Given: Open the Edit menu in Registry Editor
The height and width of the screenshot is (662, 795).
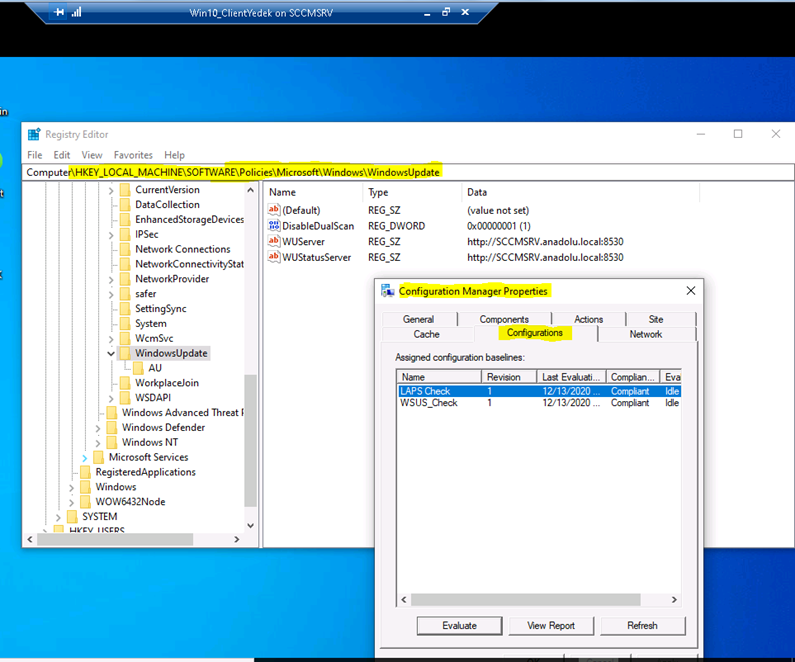Looking at the screenshot, I should 62,155.
